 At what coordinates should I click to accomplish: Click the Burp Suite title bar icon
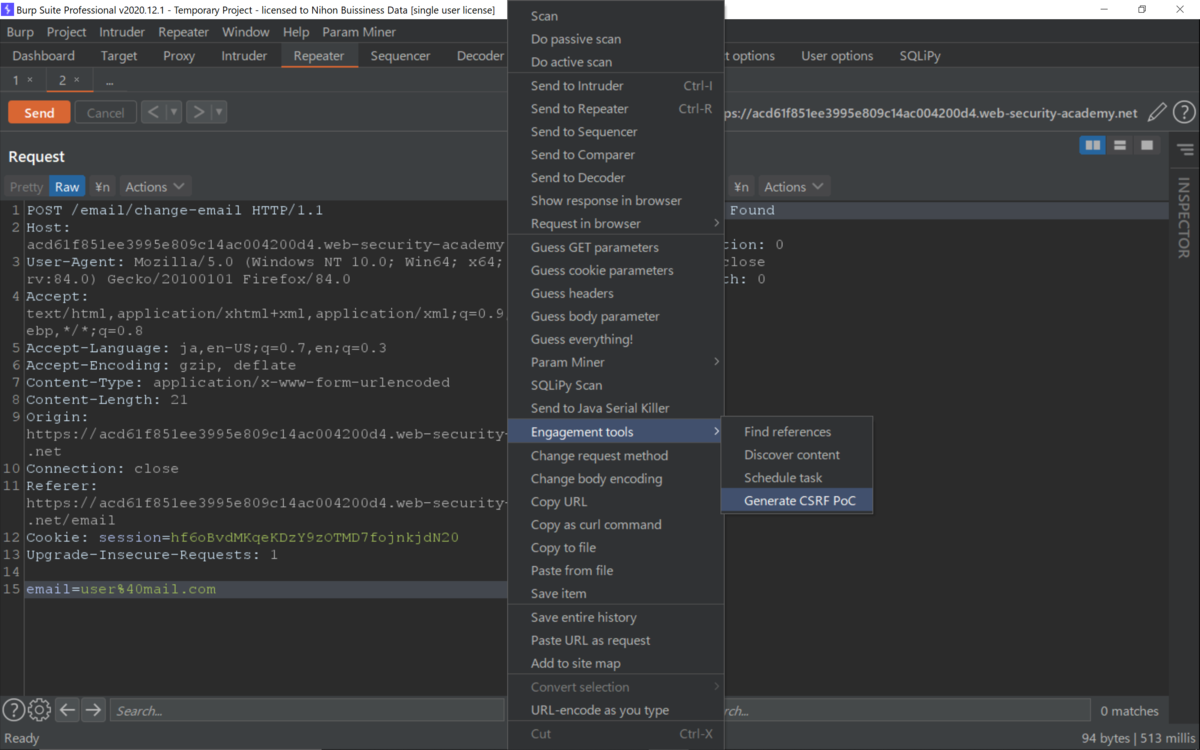(8, 9)
